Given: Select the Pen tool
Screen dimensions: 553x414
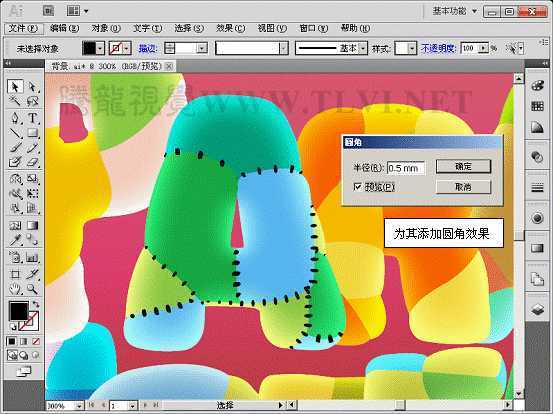Looking at the screenshot, I should click(15, 117).
